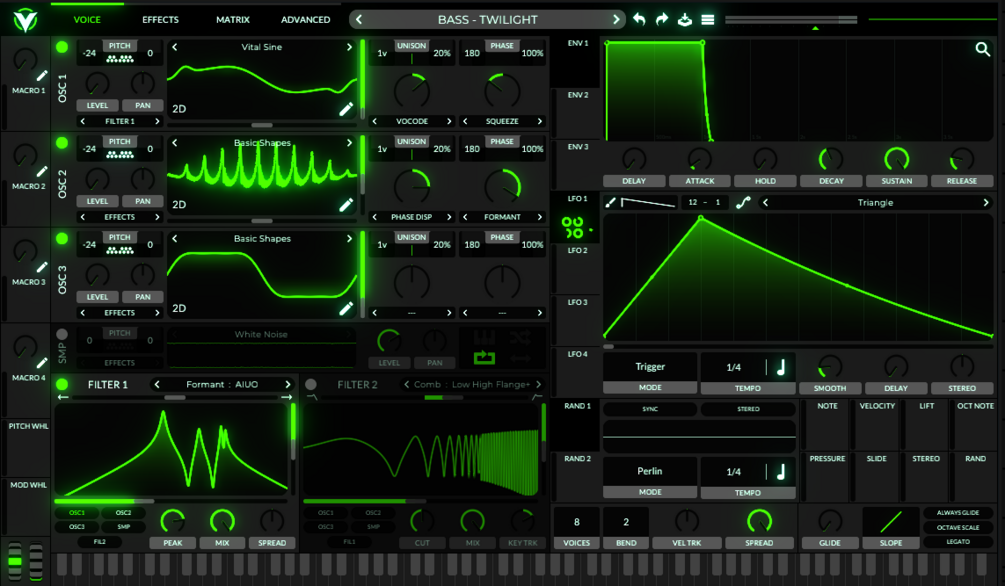Click the RAND 1 STEREO button
Screen dimensions: 1005x586
748,409
